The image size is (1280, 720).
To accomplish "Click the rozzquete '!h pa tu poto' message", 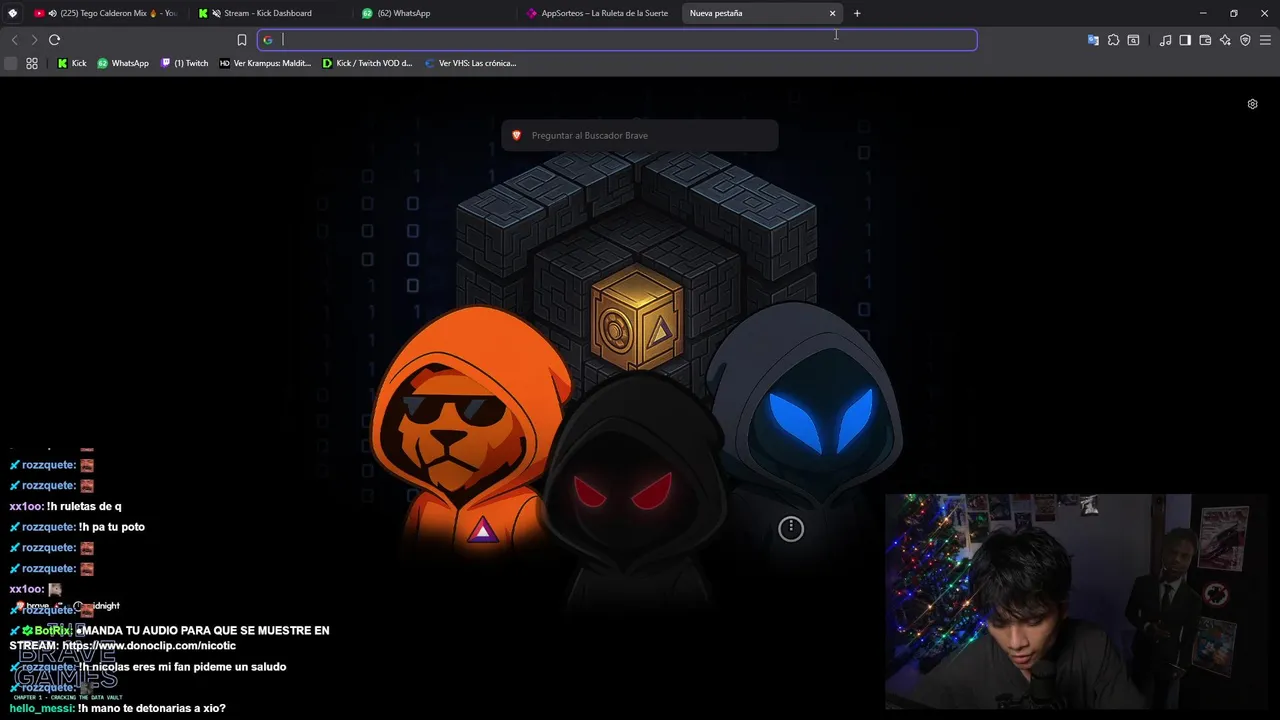I will 77,527.
